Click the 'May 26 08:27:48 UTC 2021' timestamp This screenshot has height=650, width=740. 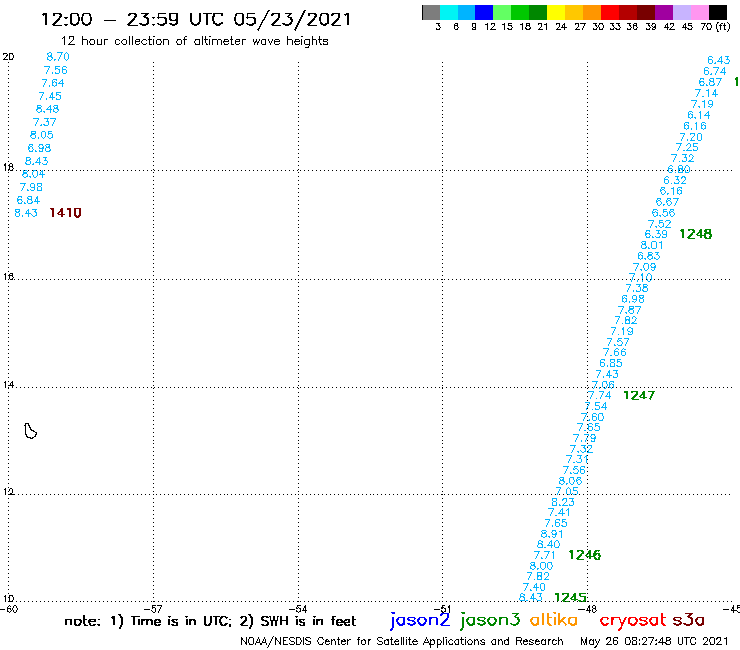tap(654, 641)
